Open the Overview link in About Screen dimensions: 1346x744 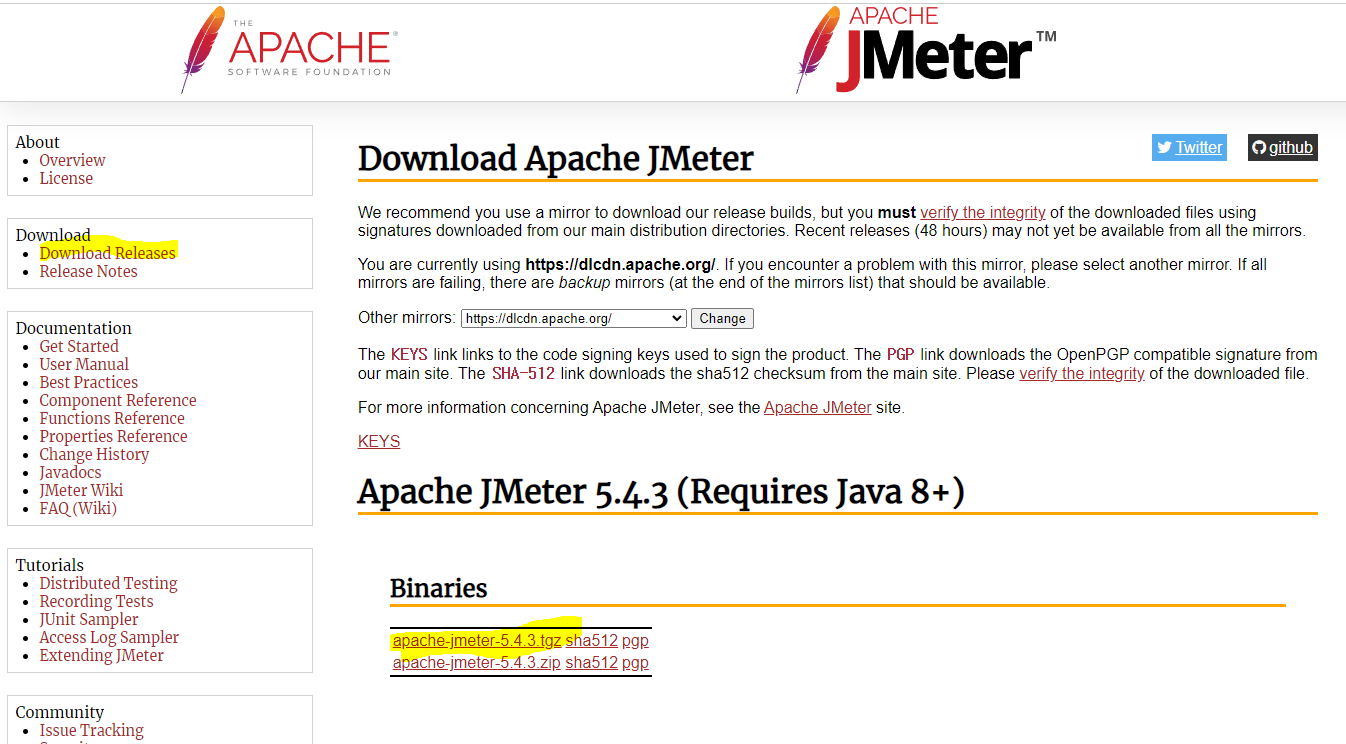(x=72, y=160)
